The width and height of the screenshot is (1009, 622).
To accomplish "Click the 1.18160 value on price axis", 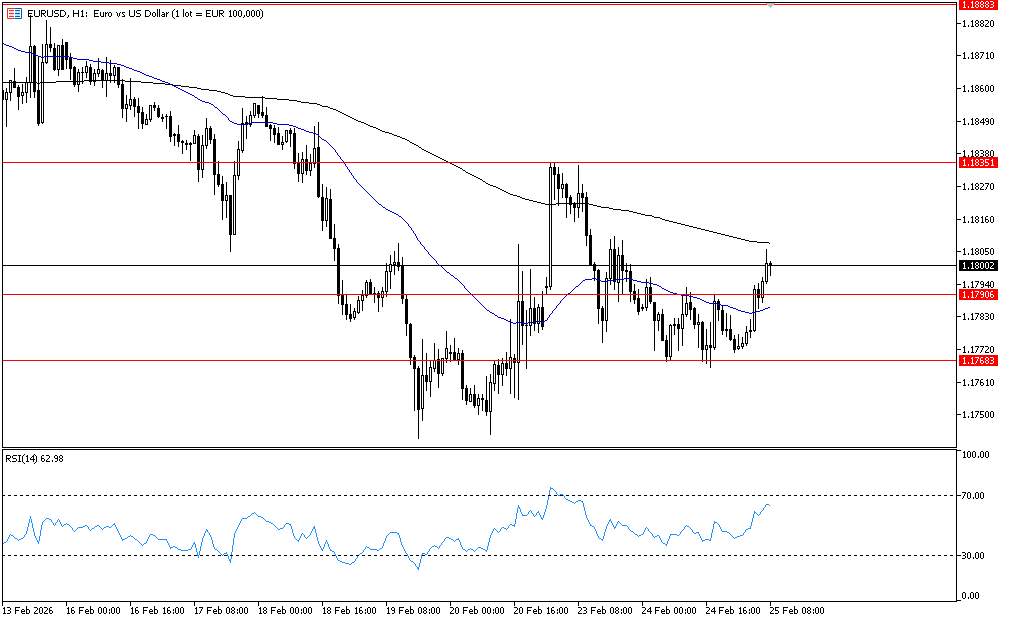I will point(977,220).
